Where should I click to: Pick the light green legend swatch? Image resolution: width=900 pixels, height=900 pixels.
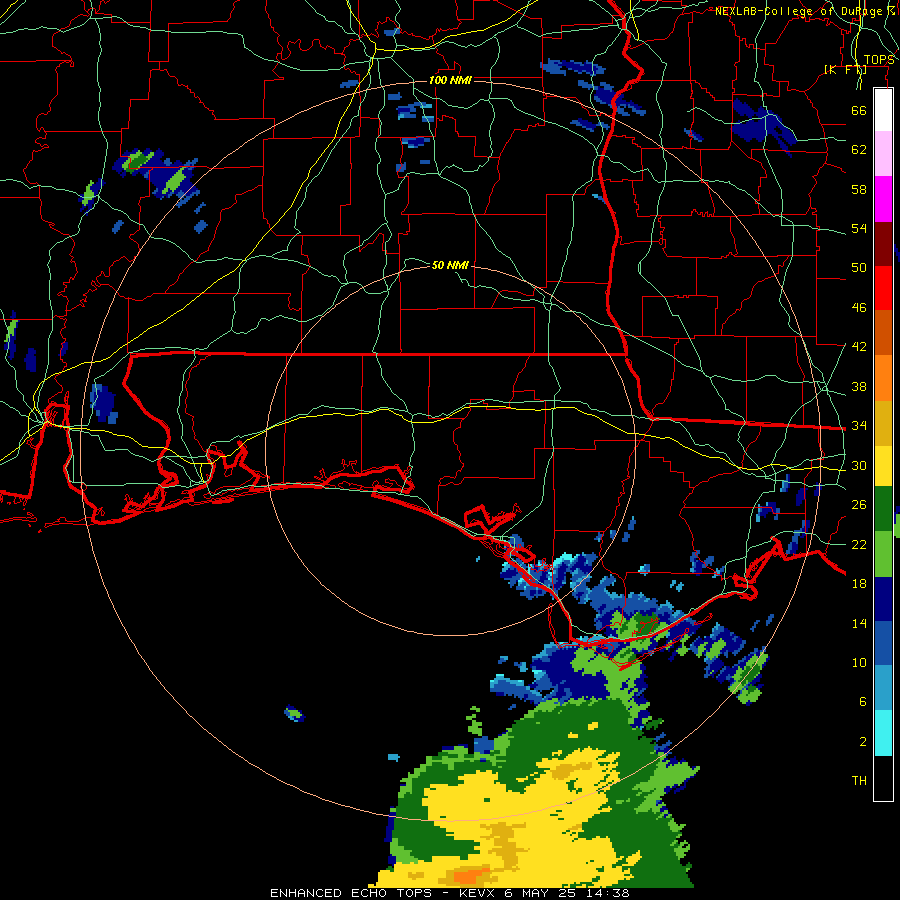(x=883, y=554)
